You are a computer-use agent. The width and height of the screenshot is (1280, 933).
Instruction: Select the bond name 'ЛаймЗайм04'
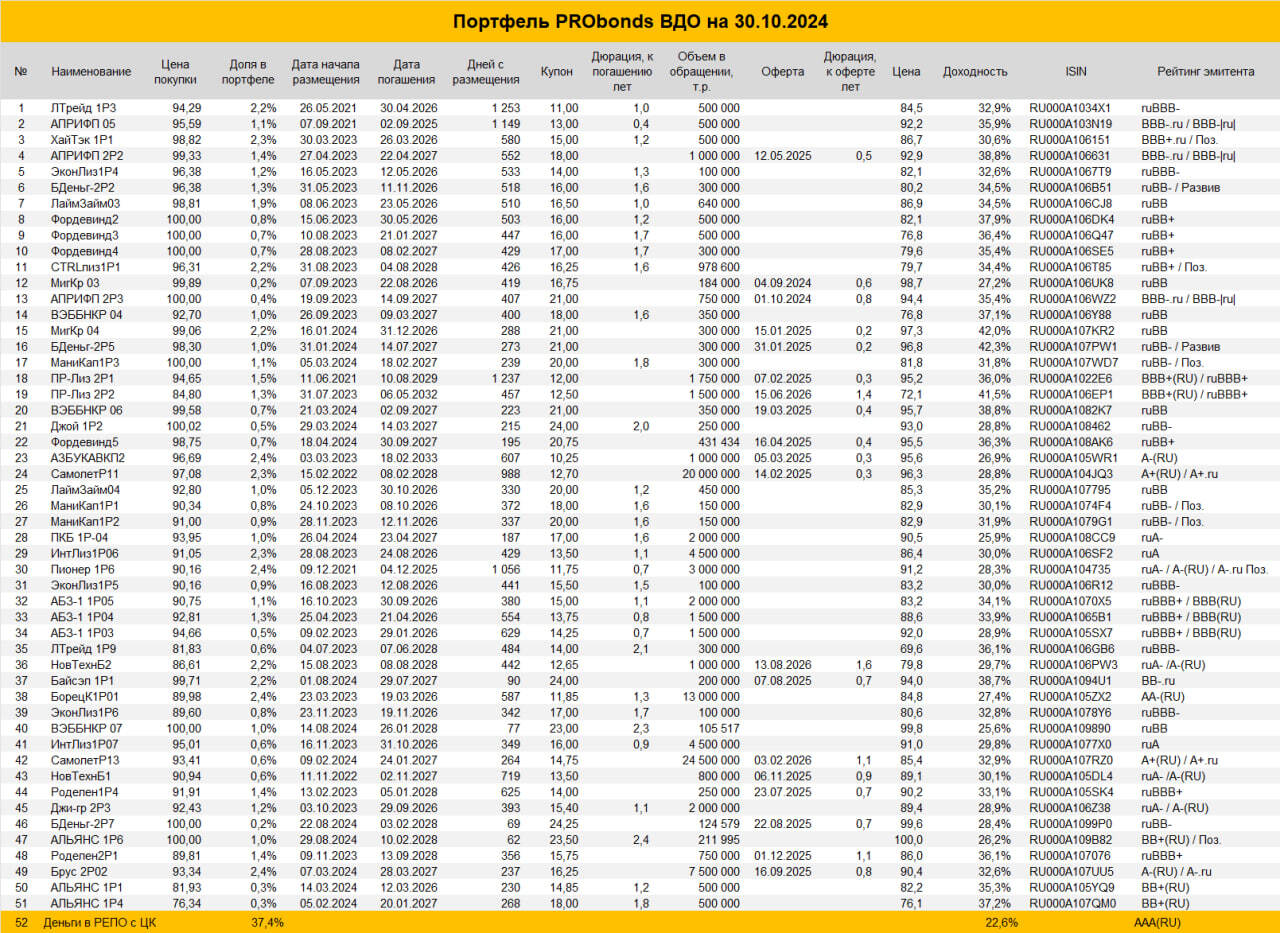85,490
